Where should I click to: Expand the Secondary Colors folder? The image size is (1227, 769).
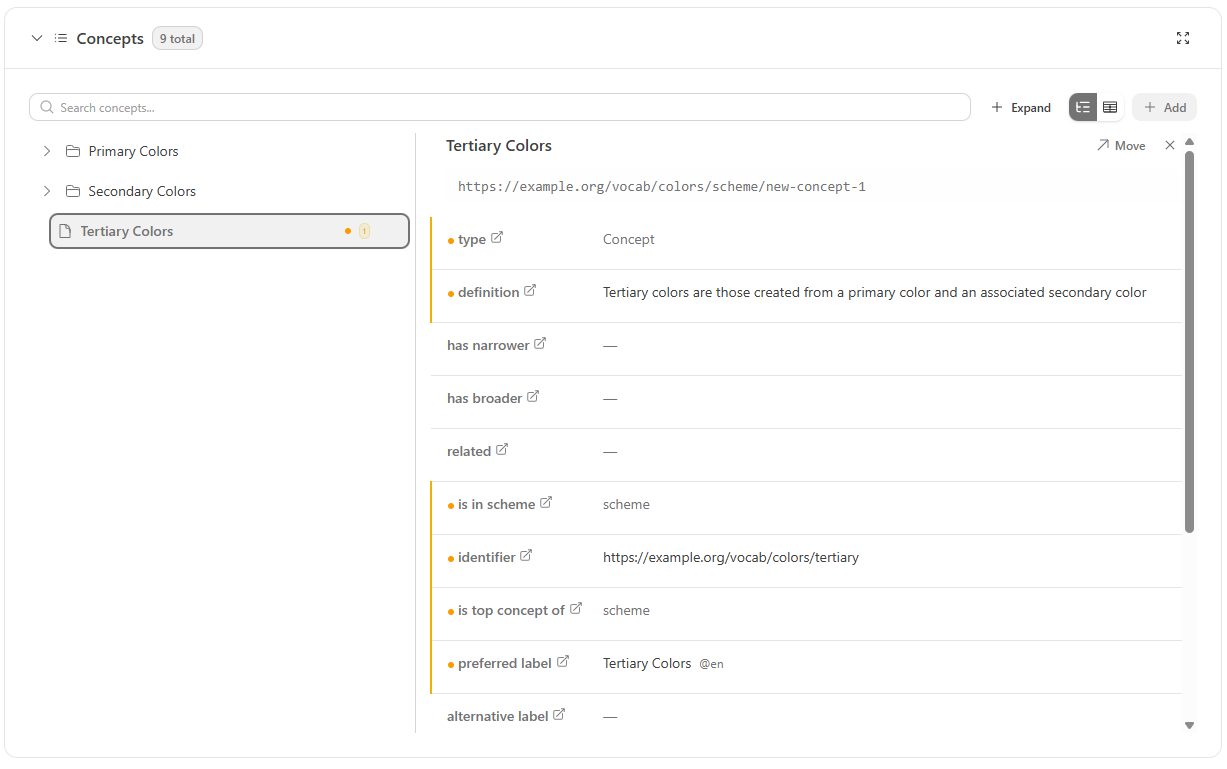[x=46, y=191]
